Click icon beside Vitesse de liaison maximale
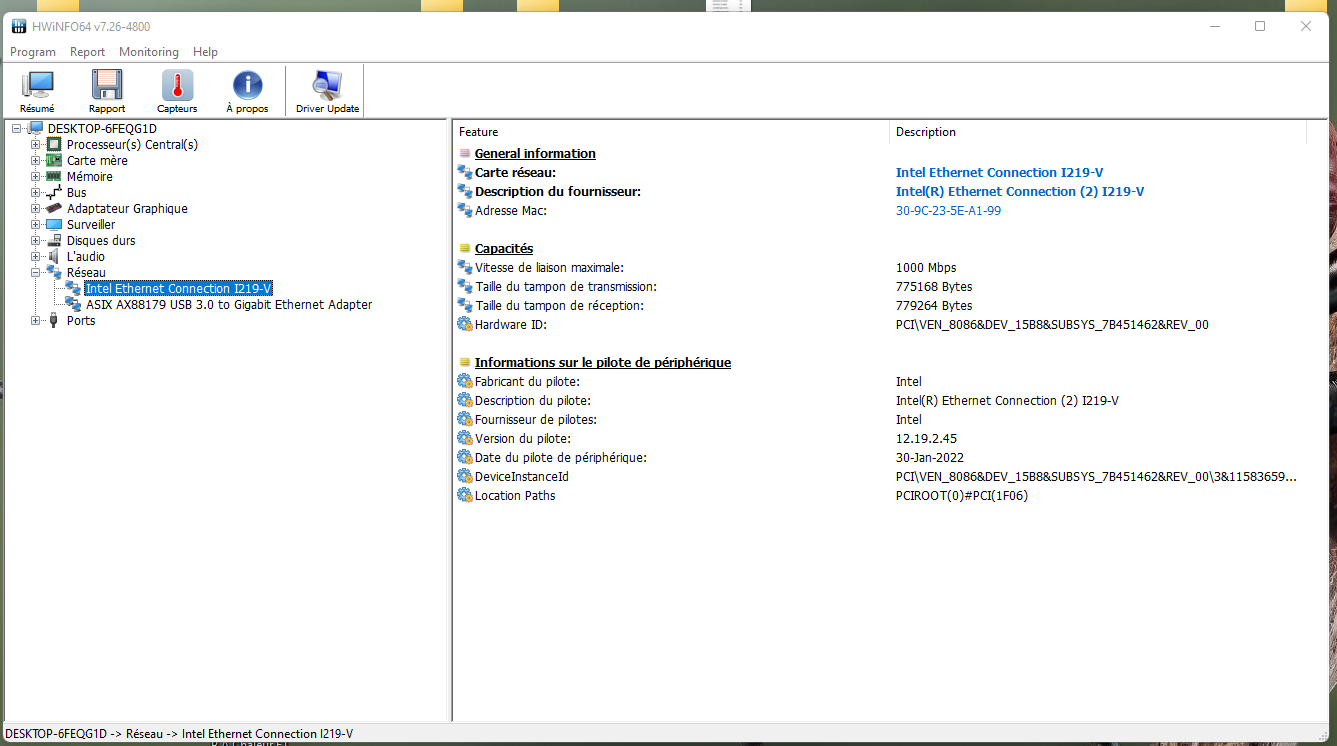Screen dimensions: 1337x746 coord(464,267)
